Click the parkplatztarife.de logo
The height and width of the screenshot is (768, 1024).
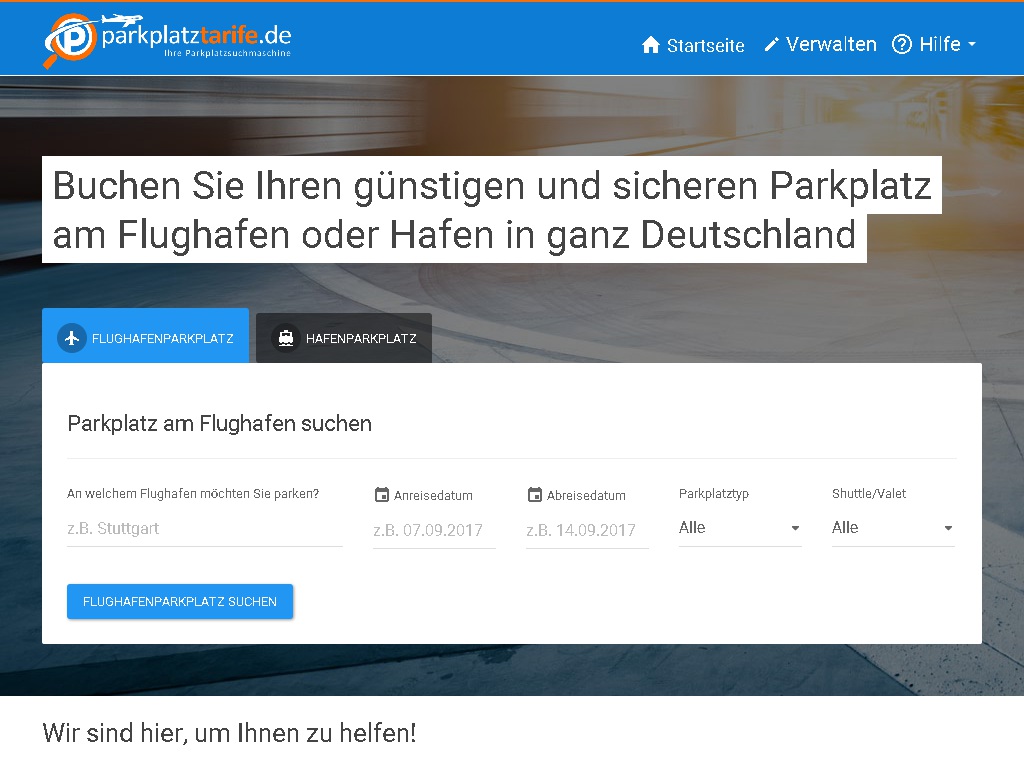tap(167, 40)
